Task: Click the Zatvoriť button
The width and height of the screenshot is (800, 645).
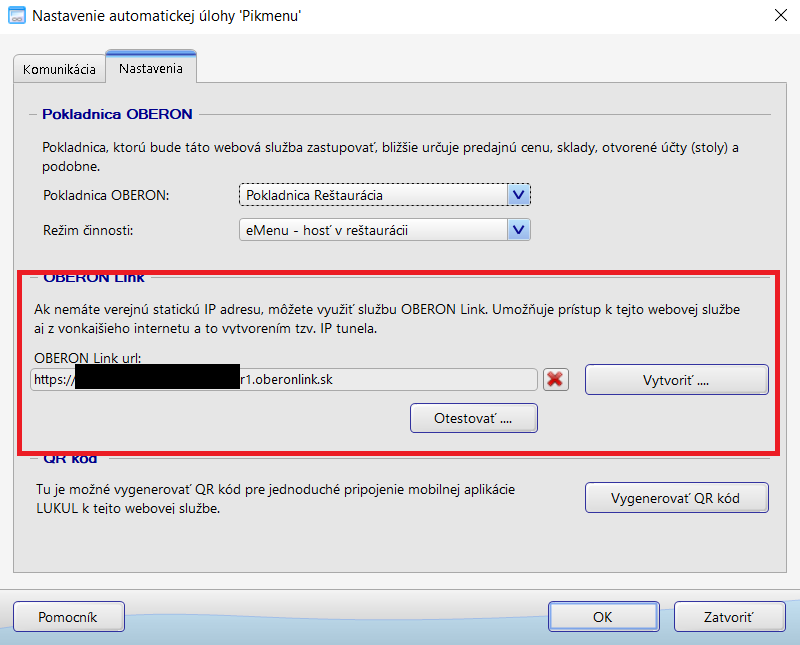Action: click(x=730, y=617)
